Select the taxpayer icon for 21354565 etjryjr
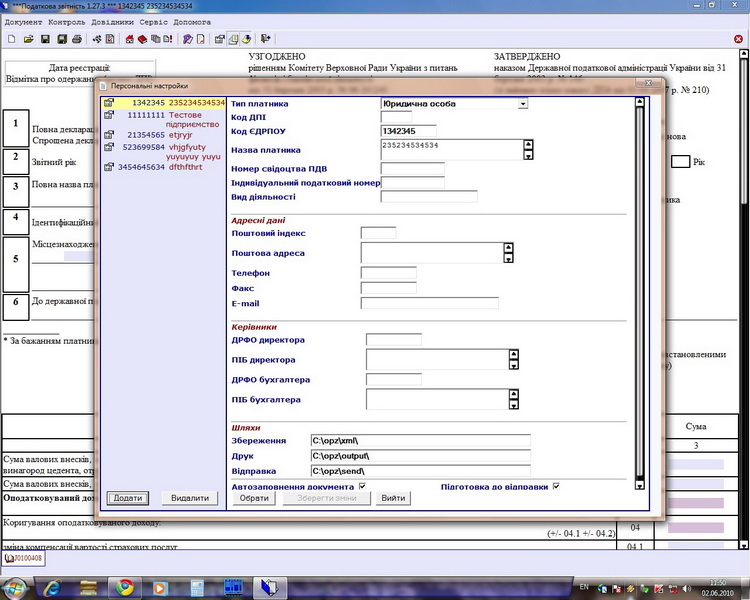750x600 pixels. (109, 134)
